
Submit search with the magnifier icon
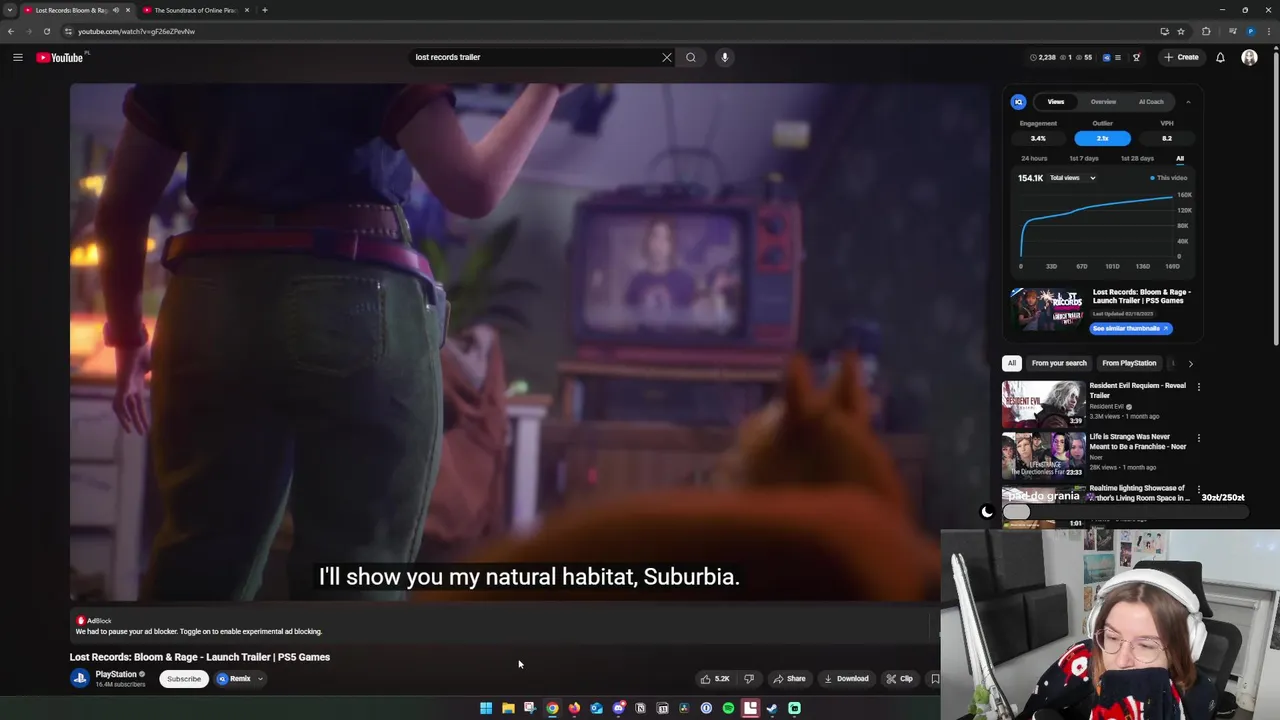691,57
